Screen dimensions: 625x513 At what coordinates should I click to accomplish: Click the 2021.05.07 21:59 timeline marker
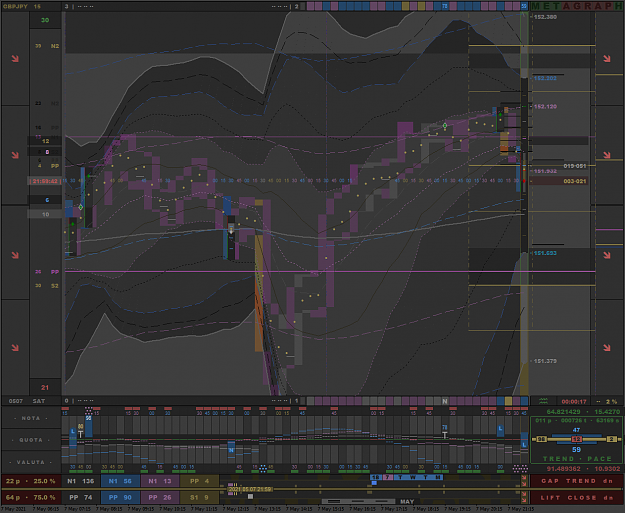pos(250,489)
